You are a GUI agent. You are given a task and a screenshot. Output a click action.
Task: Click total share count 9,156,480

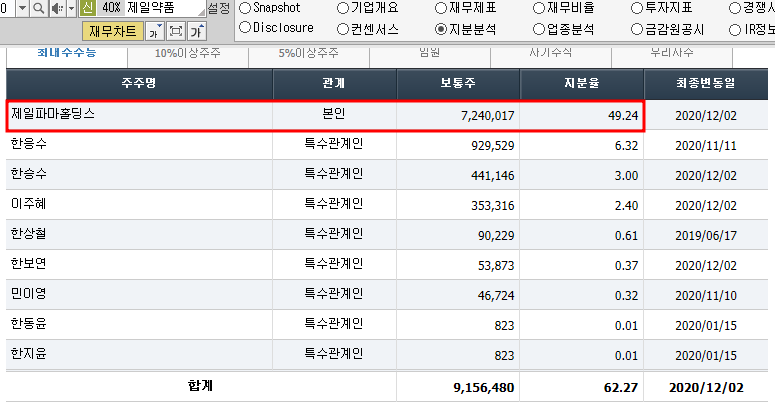coord(484,388)
